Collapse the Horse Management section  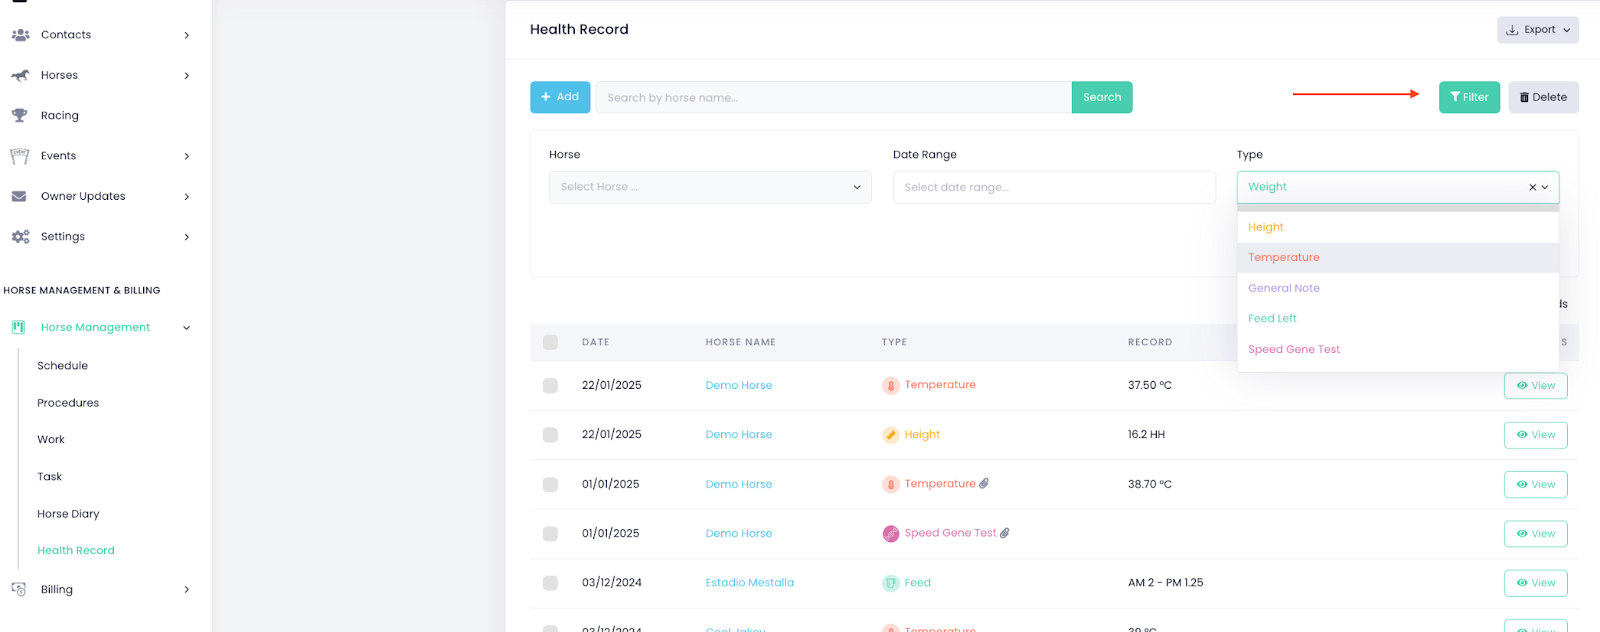[186, 328]
